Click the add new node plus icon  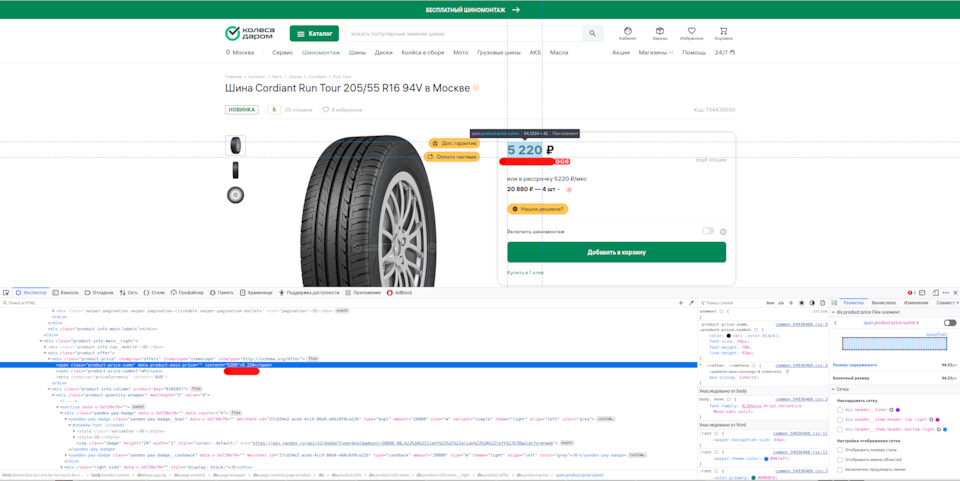tap(680, 303)
